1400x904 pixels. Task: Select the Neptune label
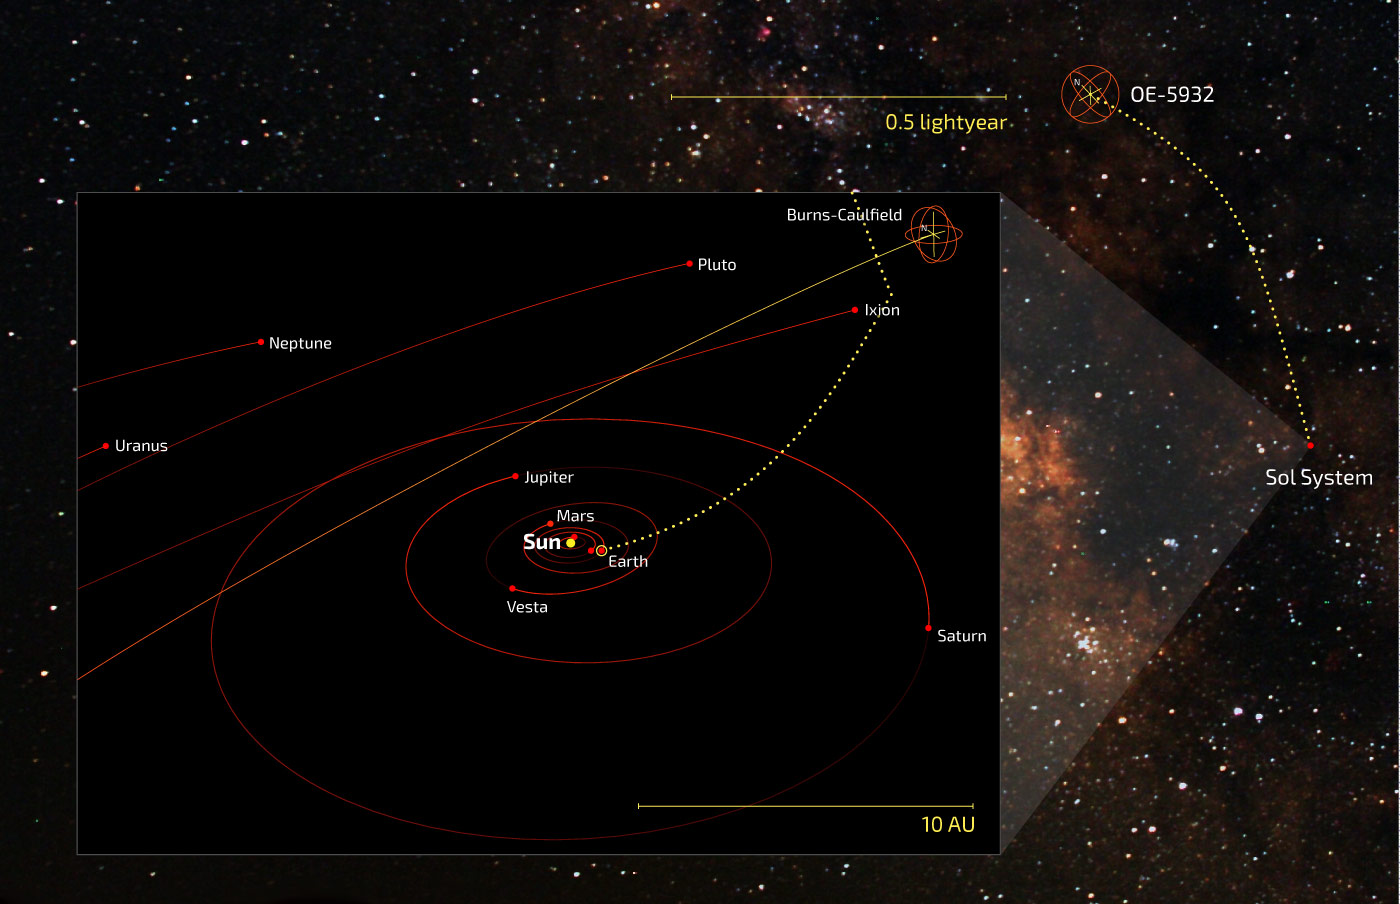point(300,343)
